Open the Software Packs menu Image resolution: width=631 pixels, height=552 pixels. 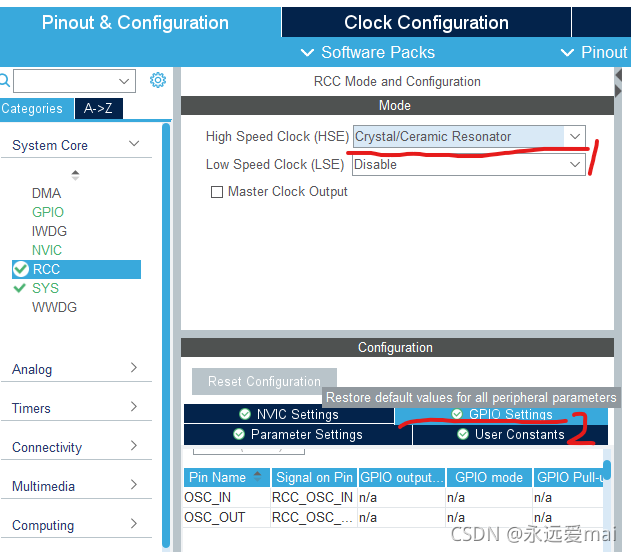[368, 52]
